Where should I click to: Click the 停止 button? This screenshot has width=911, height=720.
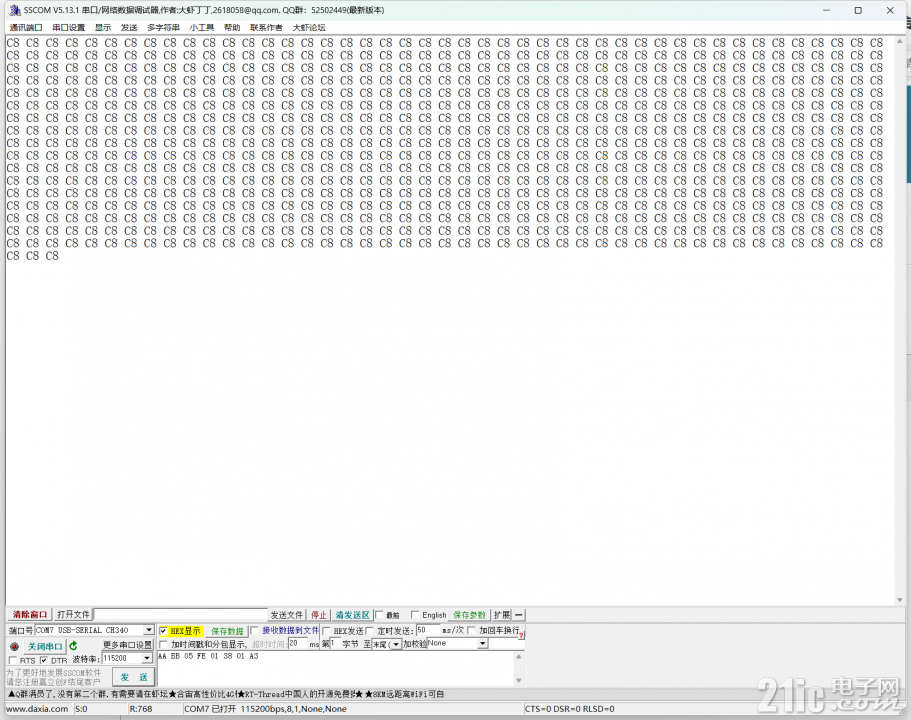318,615
